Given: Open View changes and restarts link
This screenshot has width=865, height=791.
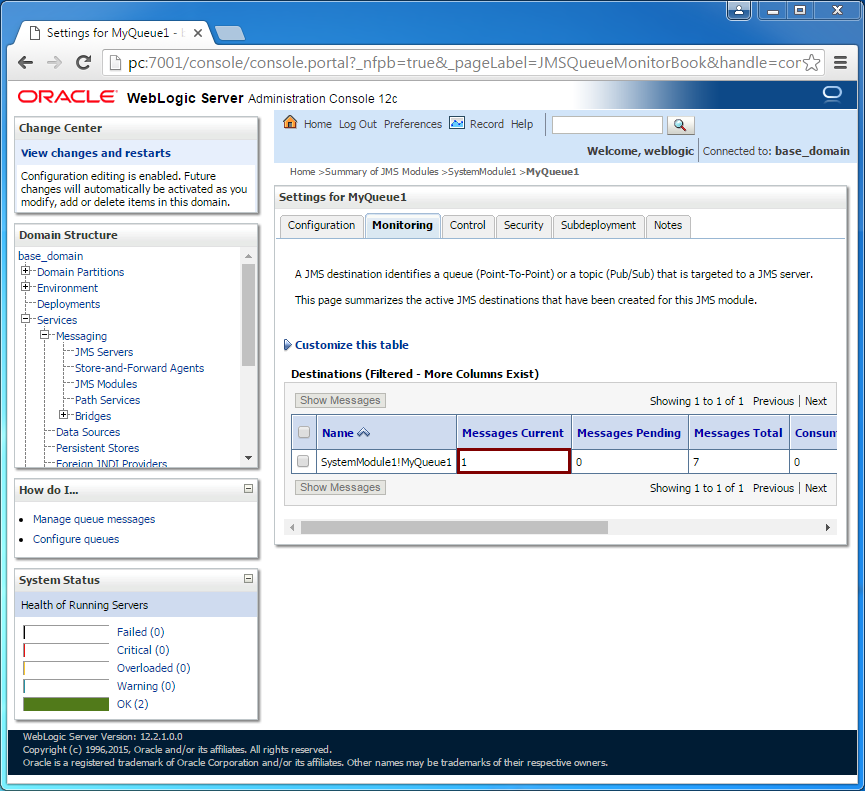Looking at the screenshot, I should [x=96, y=153].
